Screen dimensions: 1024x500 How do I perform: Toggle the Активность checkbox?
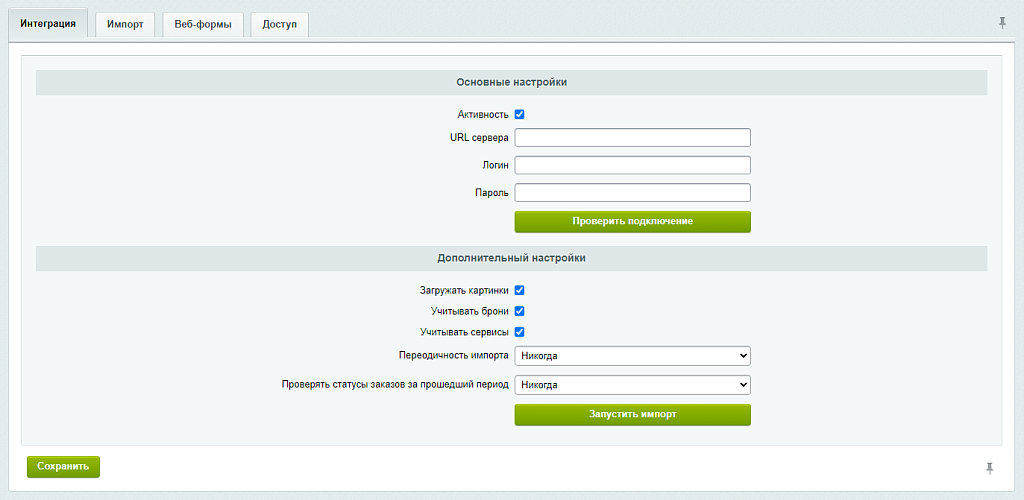(x=520, y=115)
